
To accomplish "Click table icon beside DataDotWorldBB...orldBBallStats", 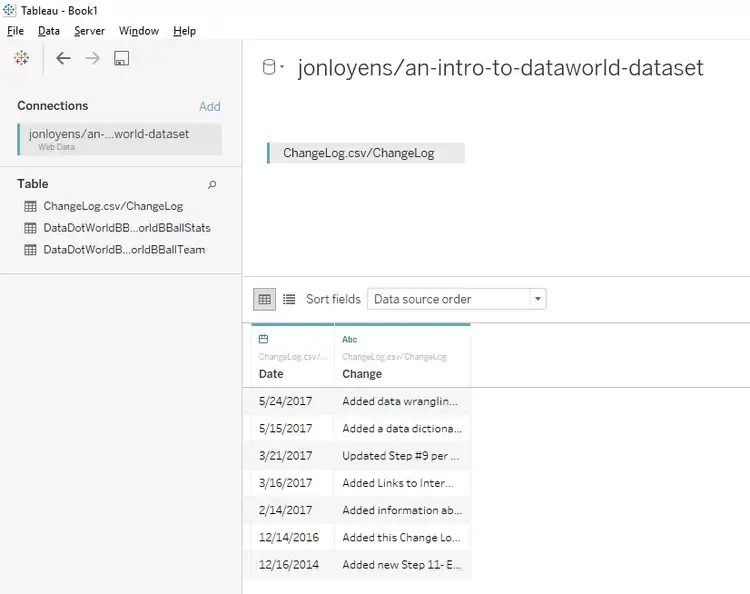I will click(30, 228).
